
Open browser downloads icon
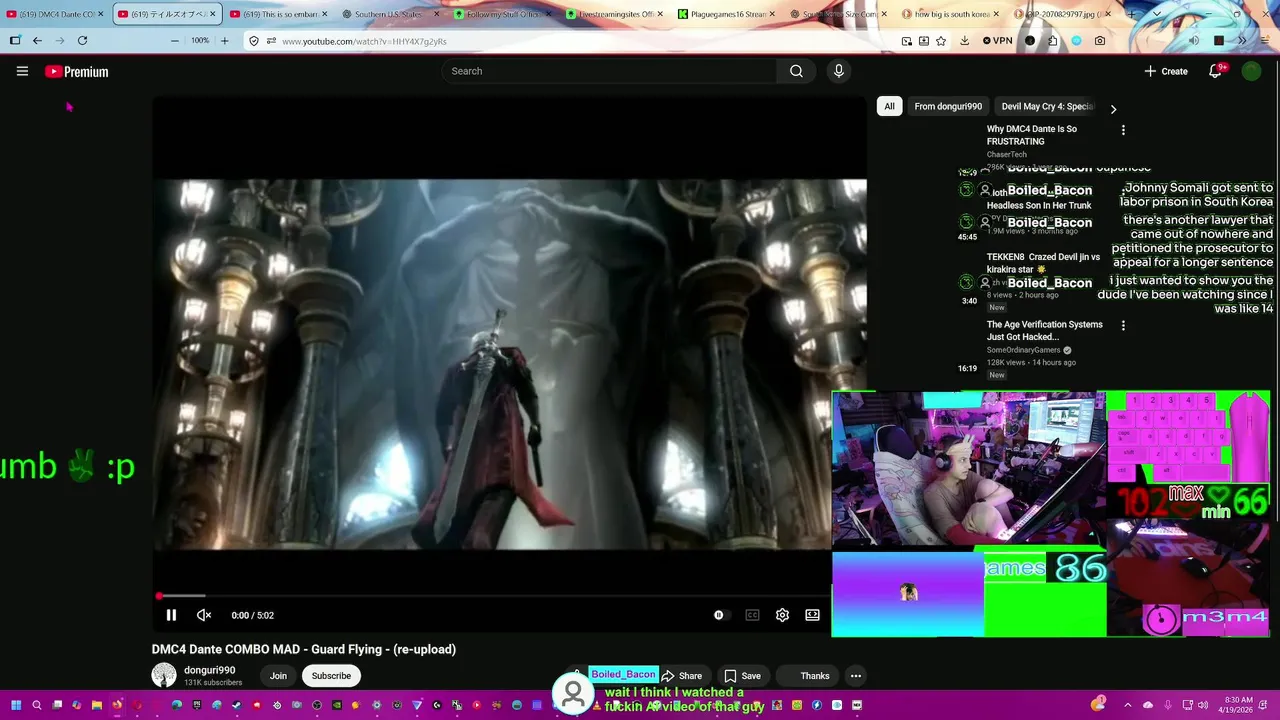(x=964, y=41)
